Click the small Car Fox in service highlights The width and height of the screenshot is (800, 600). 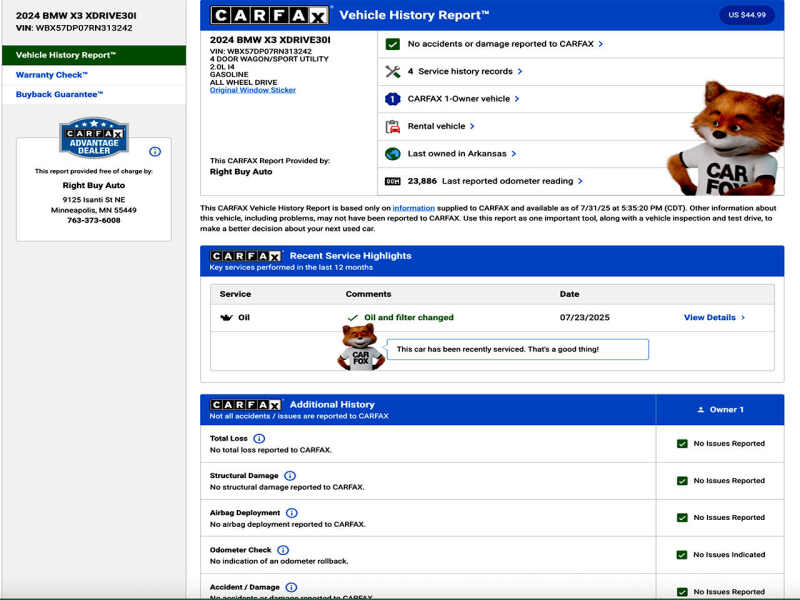360,347
